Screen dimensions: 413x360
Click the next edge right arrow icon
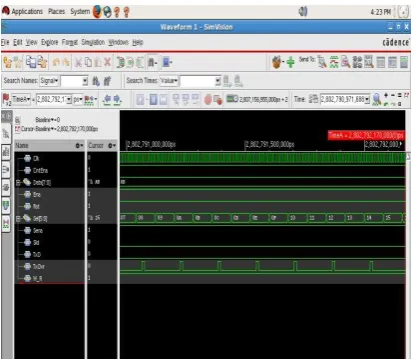coord(117,99)
